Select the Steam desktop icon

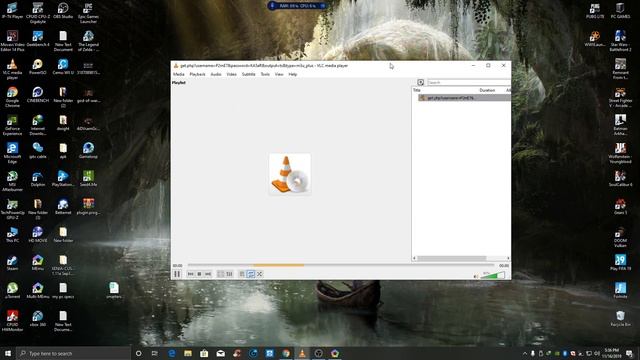(12, 262)
